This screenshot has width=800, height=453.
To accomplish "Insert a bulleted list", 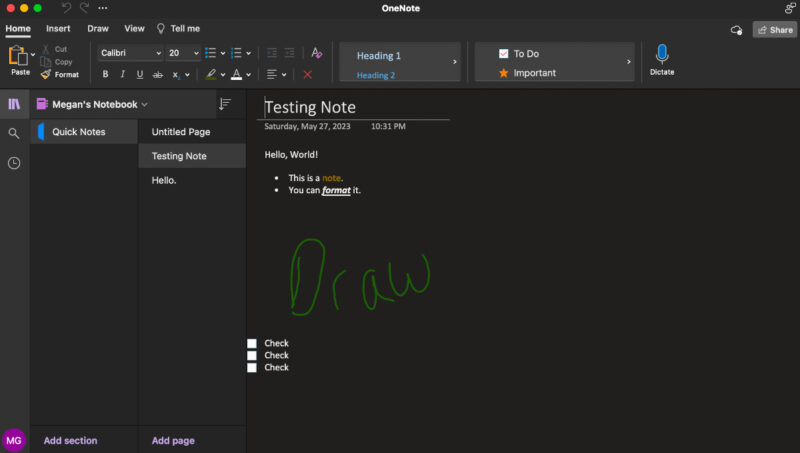I will [210, 53].
